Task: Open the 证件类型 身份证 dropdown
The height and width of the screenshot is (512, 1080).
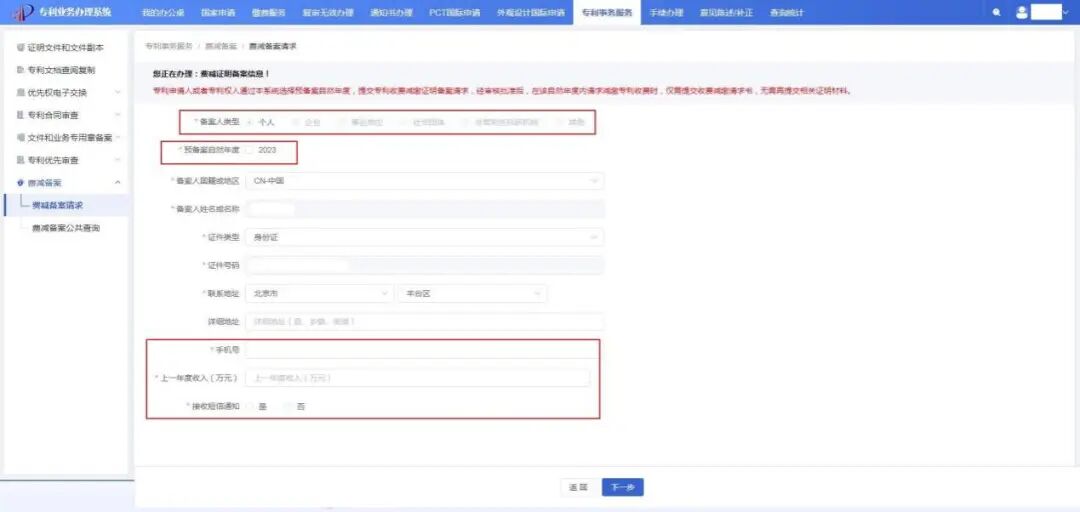Action: tap(424, 237)
